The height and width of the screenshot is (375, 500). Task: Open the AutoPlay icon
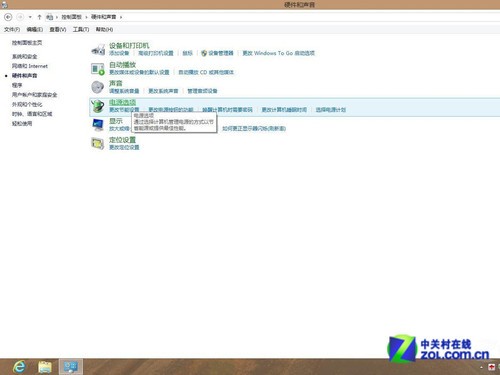(x=98, y=69)
